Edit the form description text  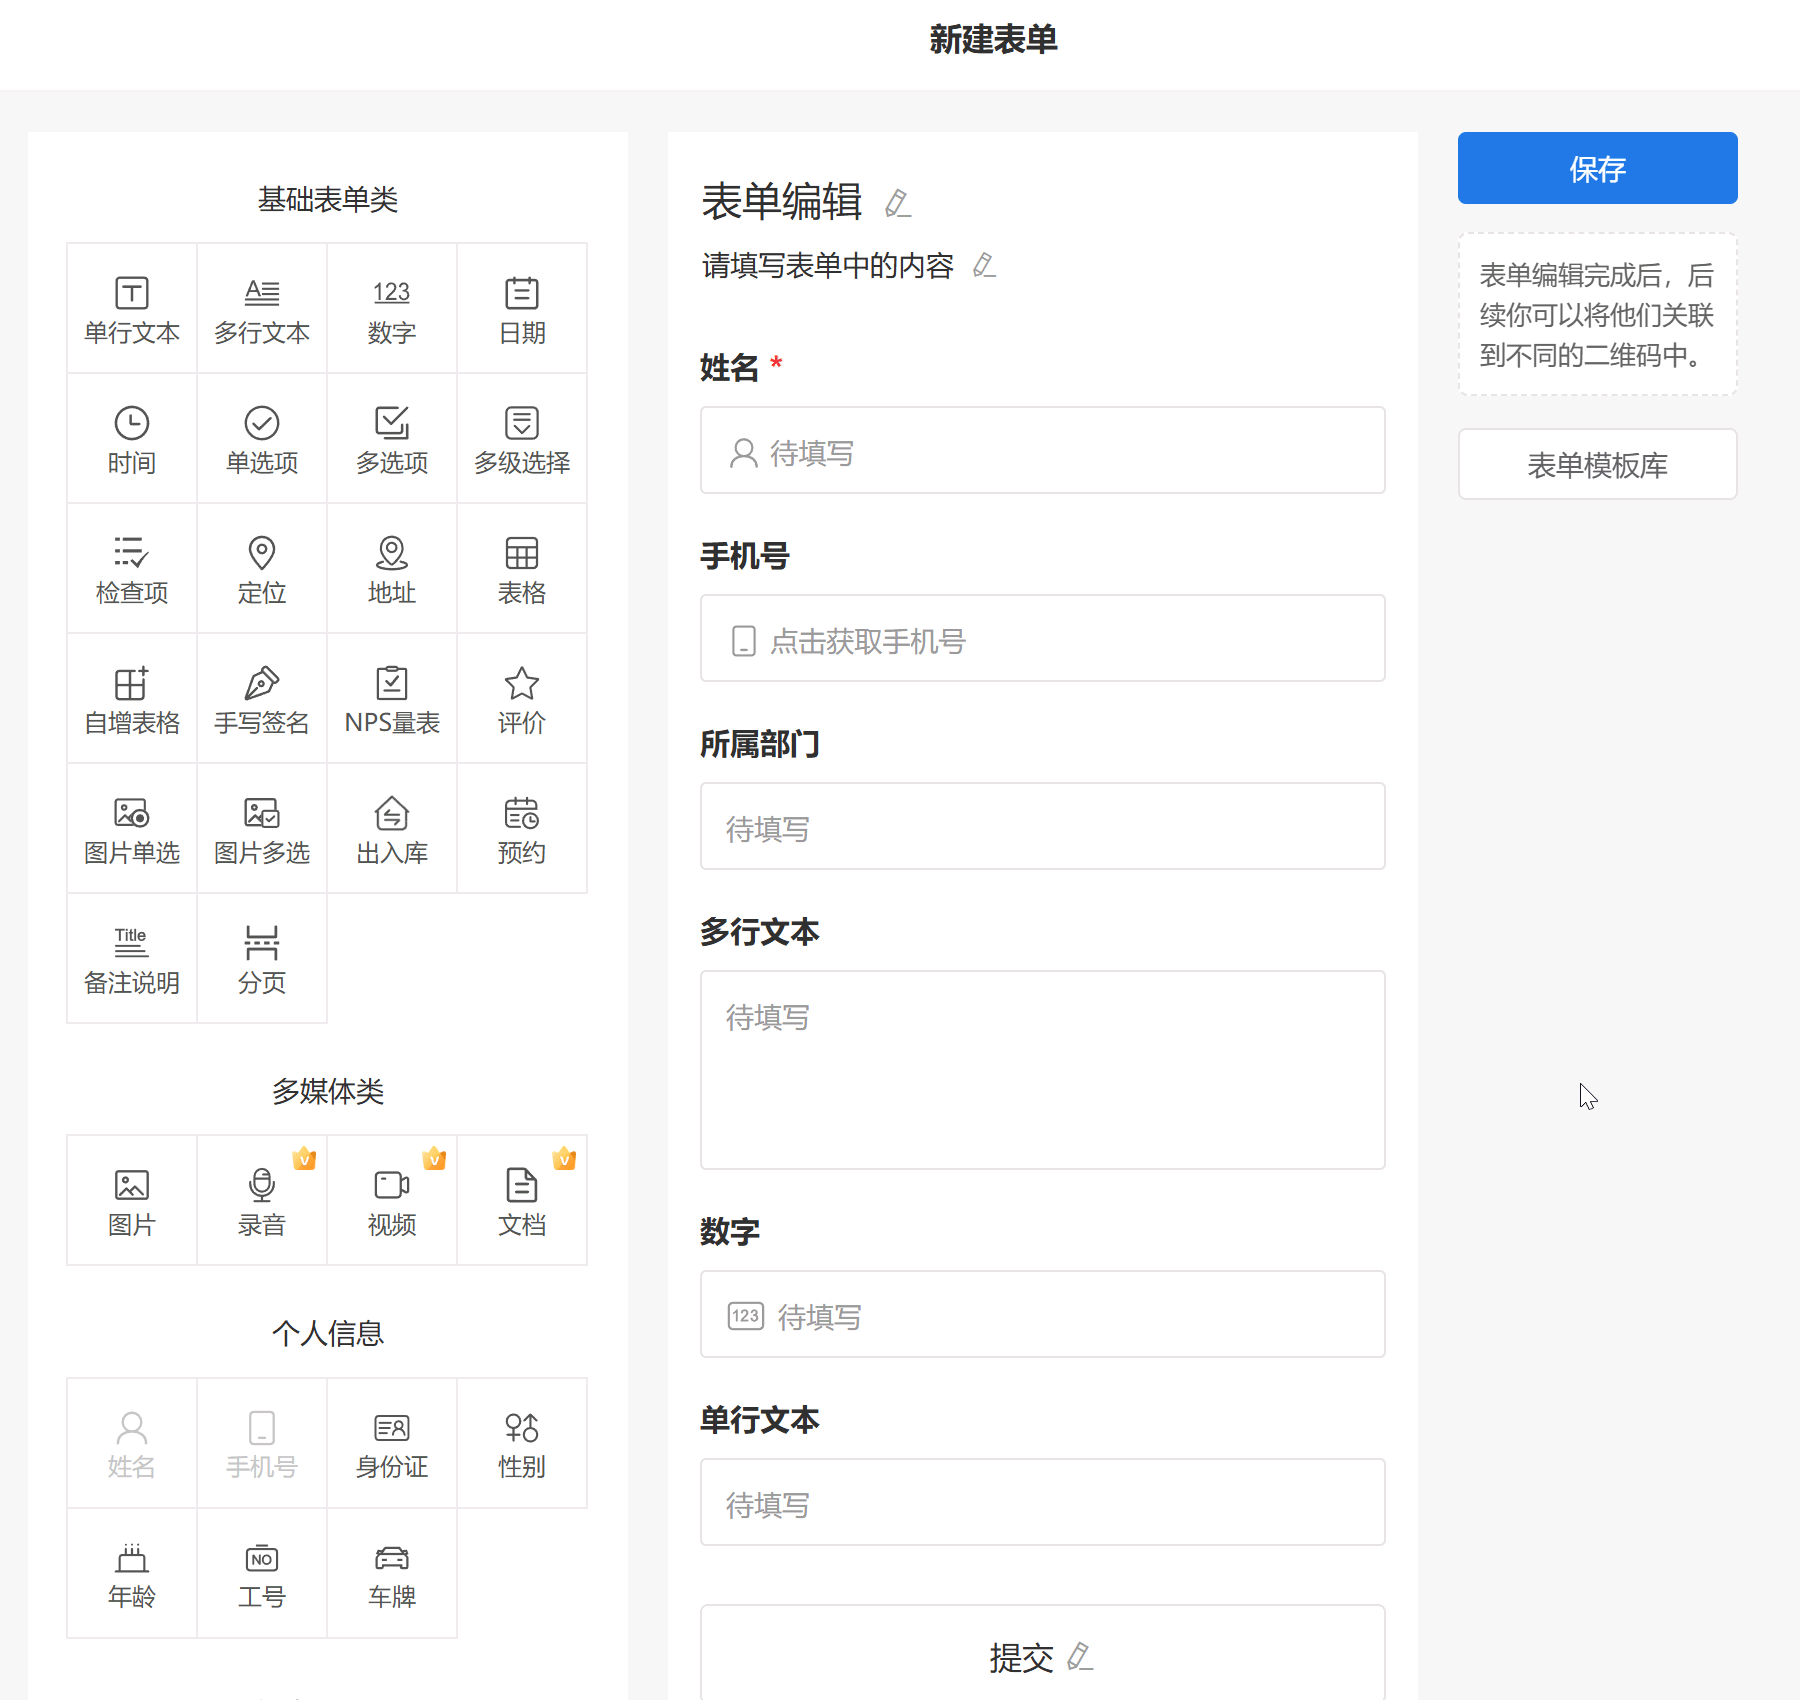coord(984,265)
